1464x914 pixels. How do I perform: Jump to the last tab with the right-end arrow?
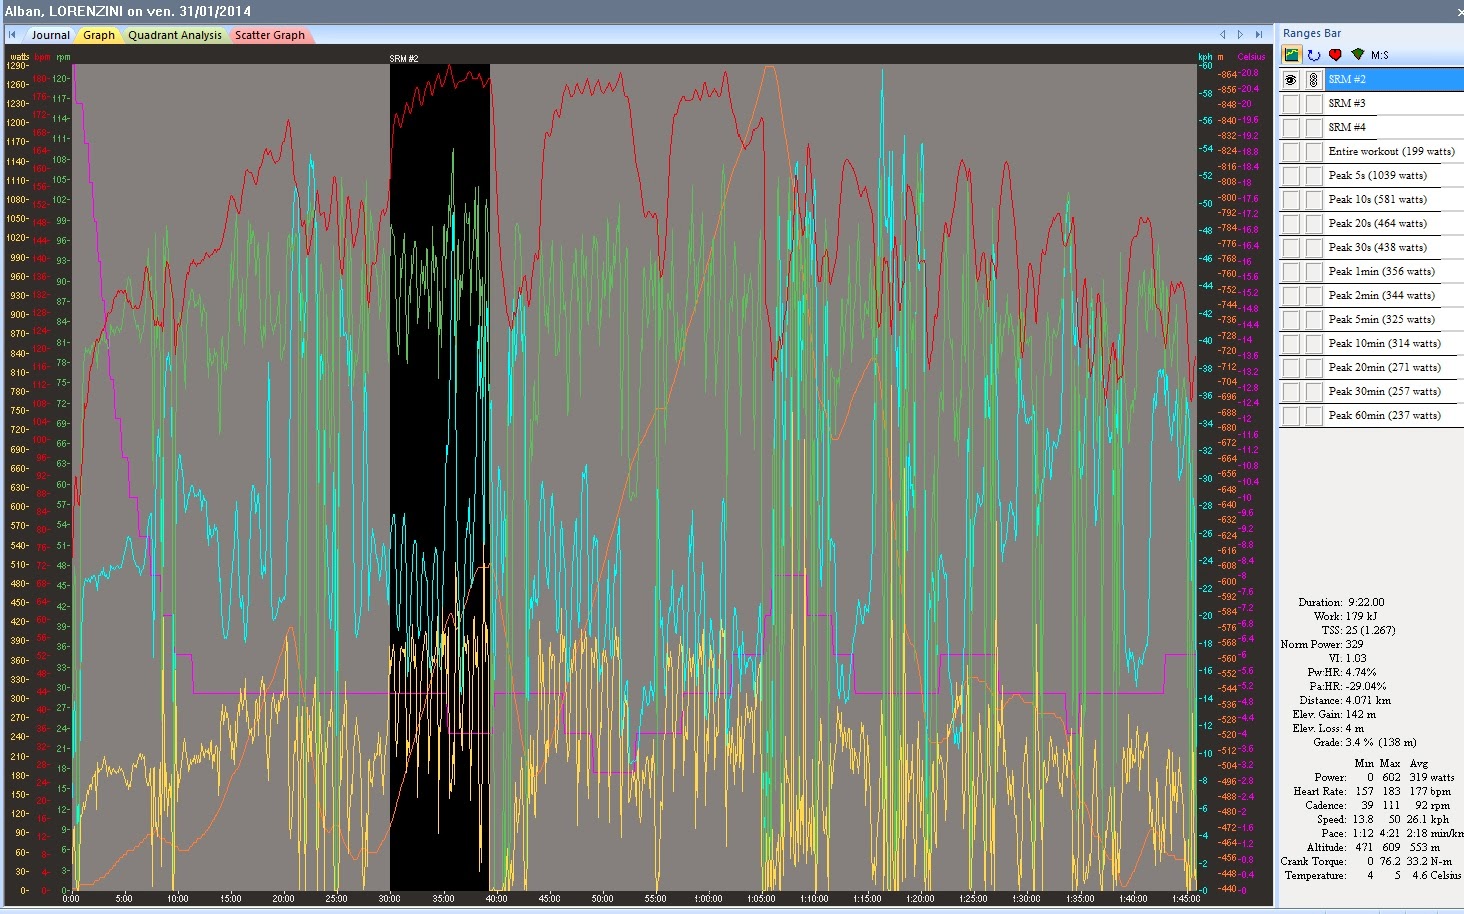pyautogui.click(x=1259, y=34)
